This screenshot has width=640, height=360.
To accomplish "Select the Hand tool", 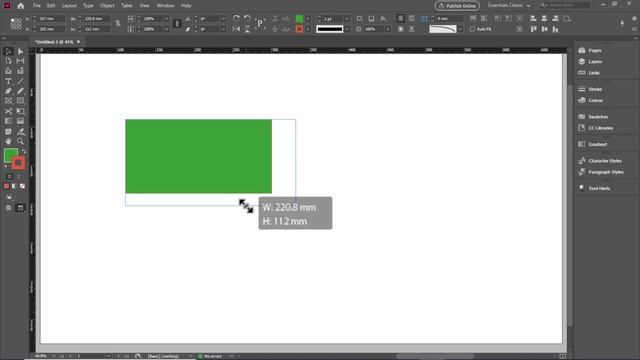I will coord(8,141).
